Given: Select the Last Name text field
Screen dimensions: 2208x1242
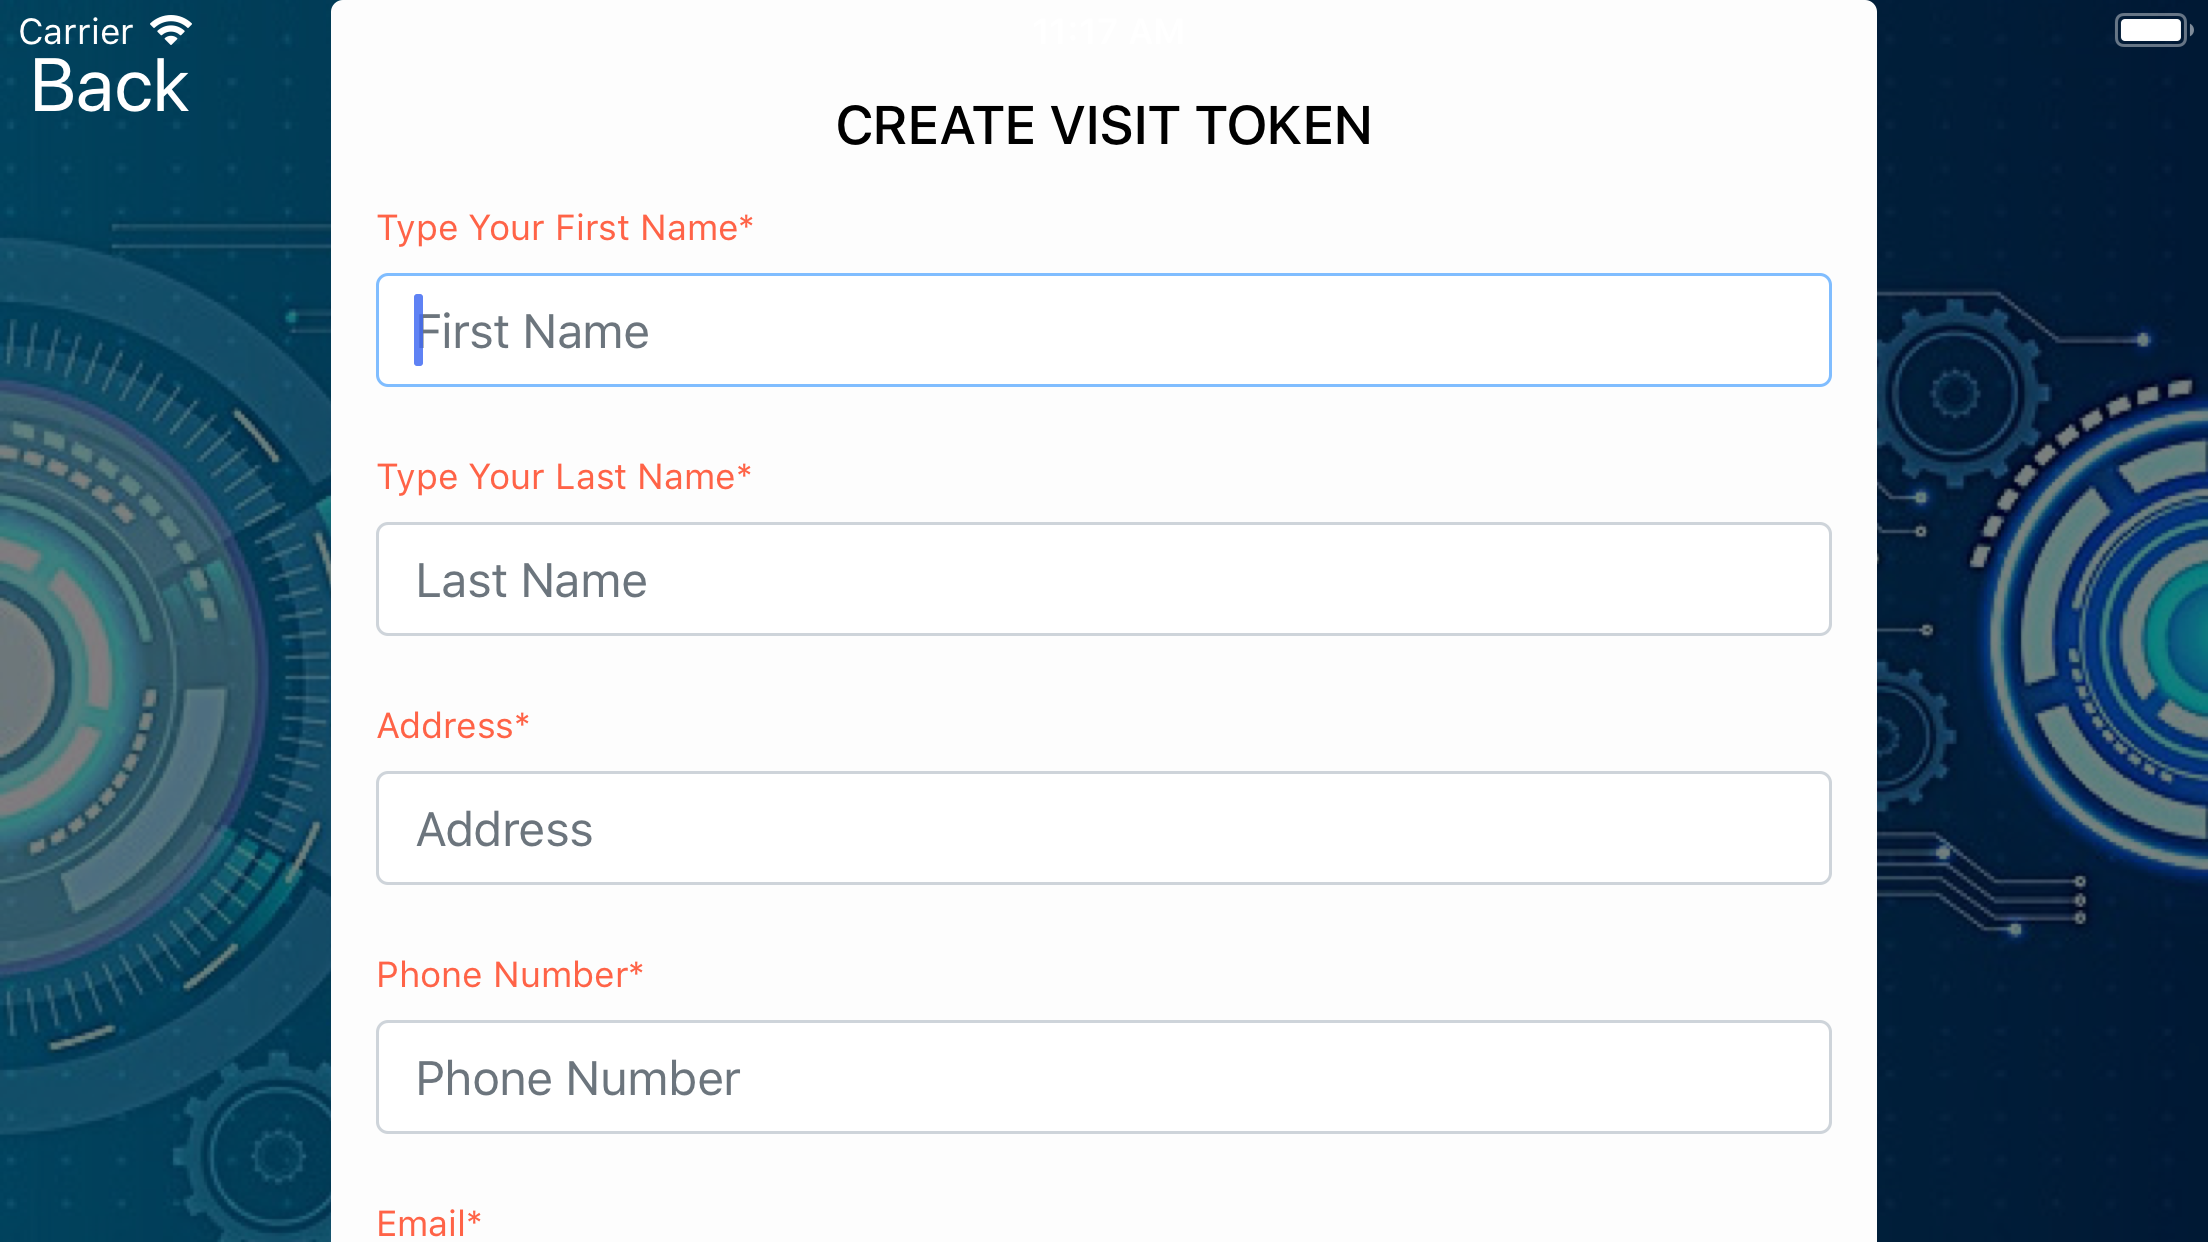Looking at the screenshot, I should [x=1103, y=579].
